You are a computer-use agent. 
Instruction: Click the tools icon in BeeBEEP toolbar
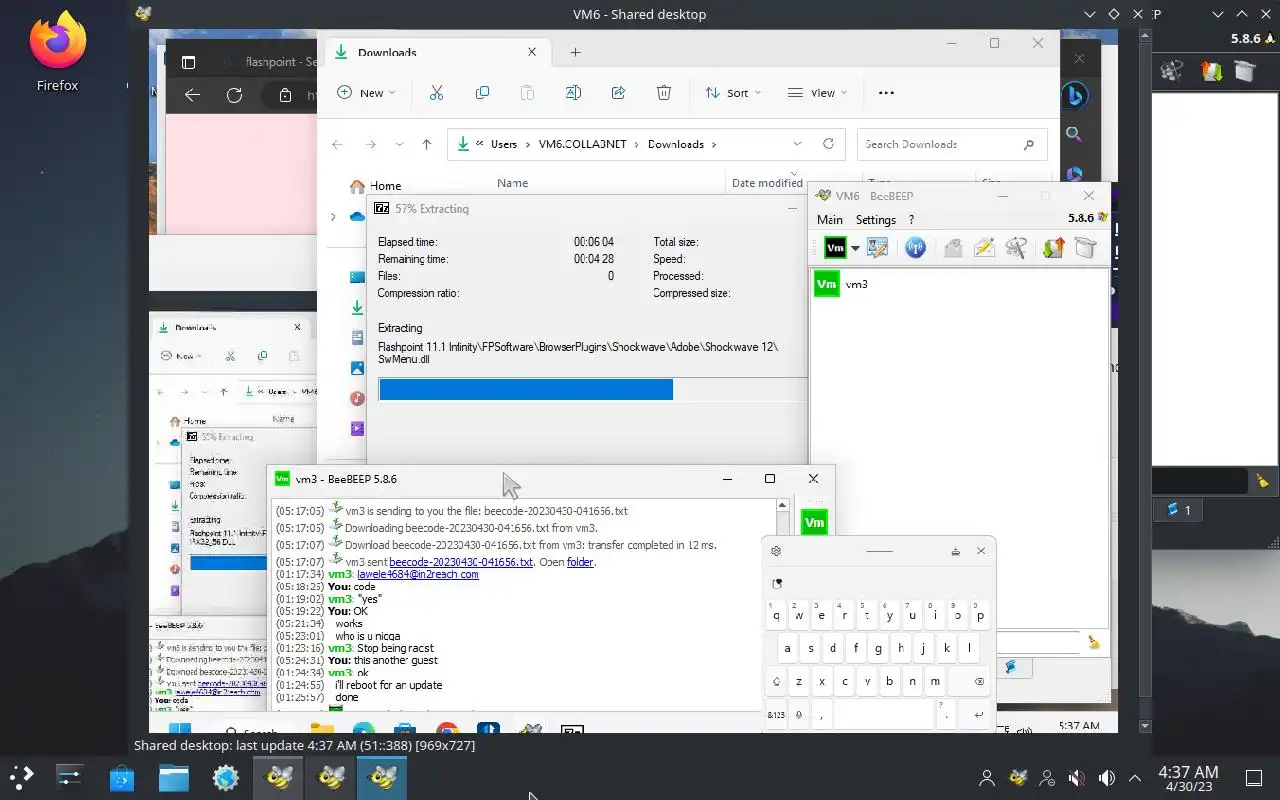[1017, 248]
